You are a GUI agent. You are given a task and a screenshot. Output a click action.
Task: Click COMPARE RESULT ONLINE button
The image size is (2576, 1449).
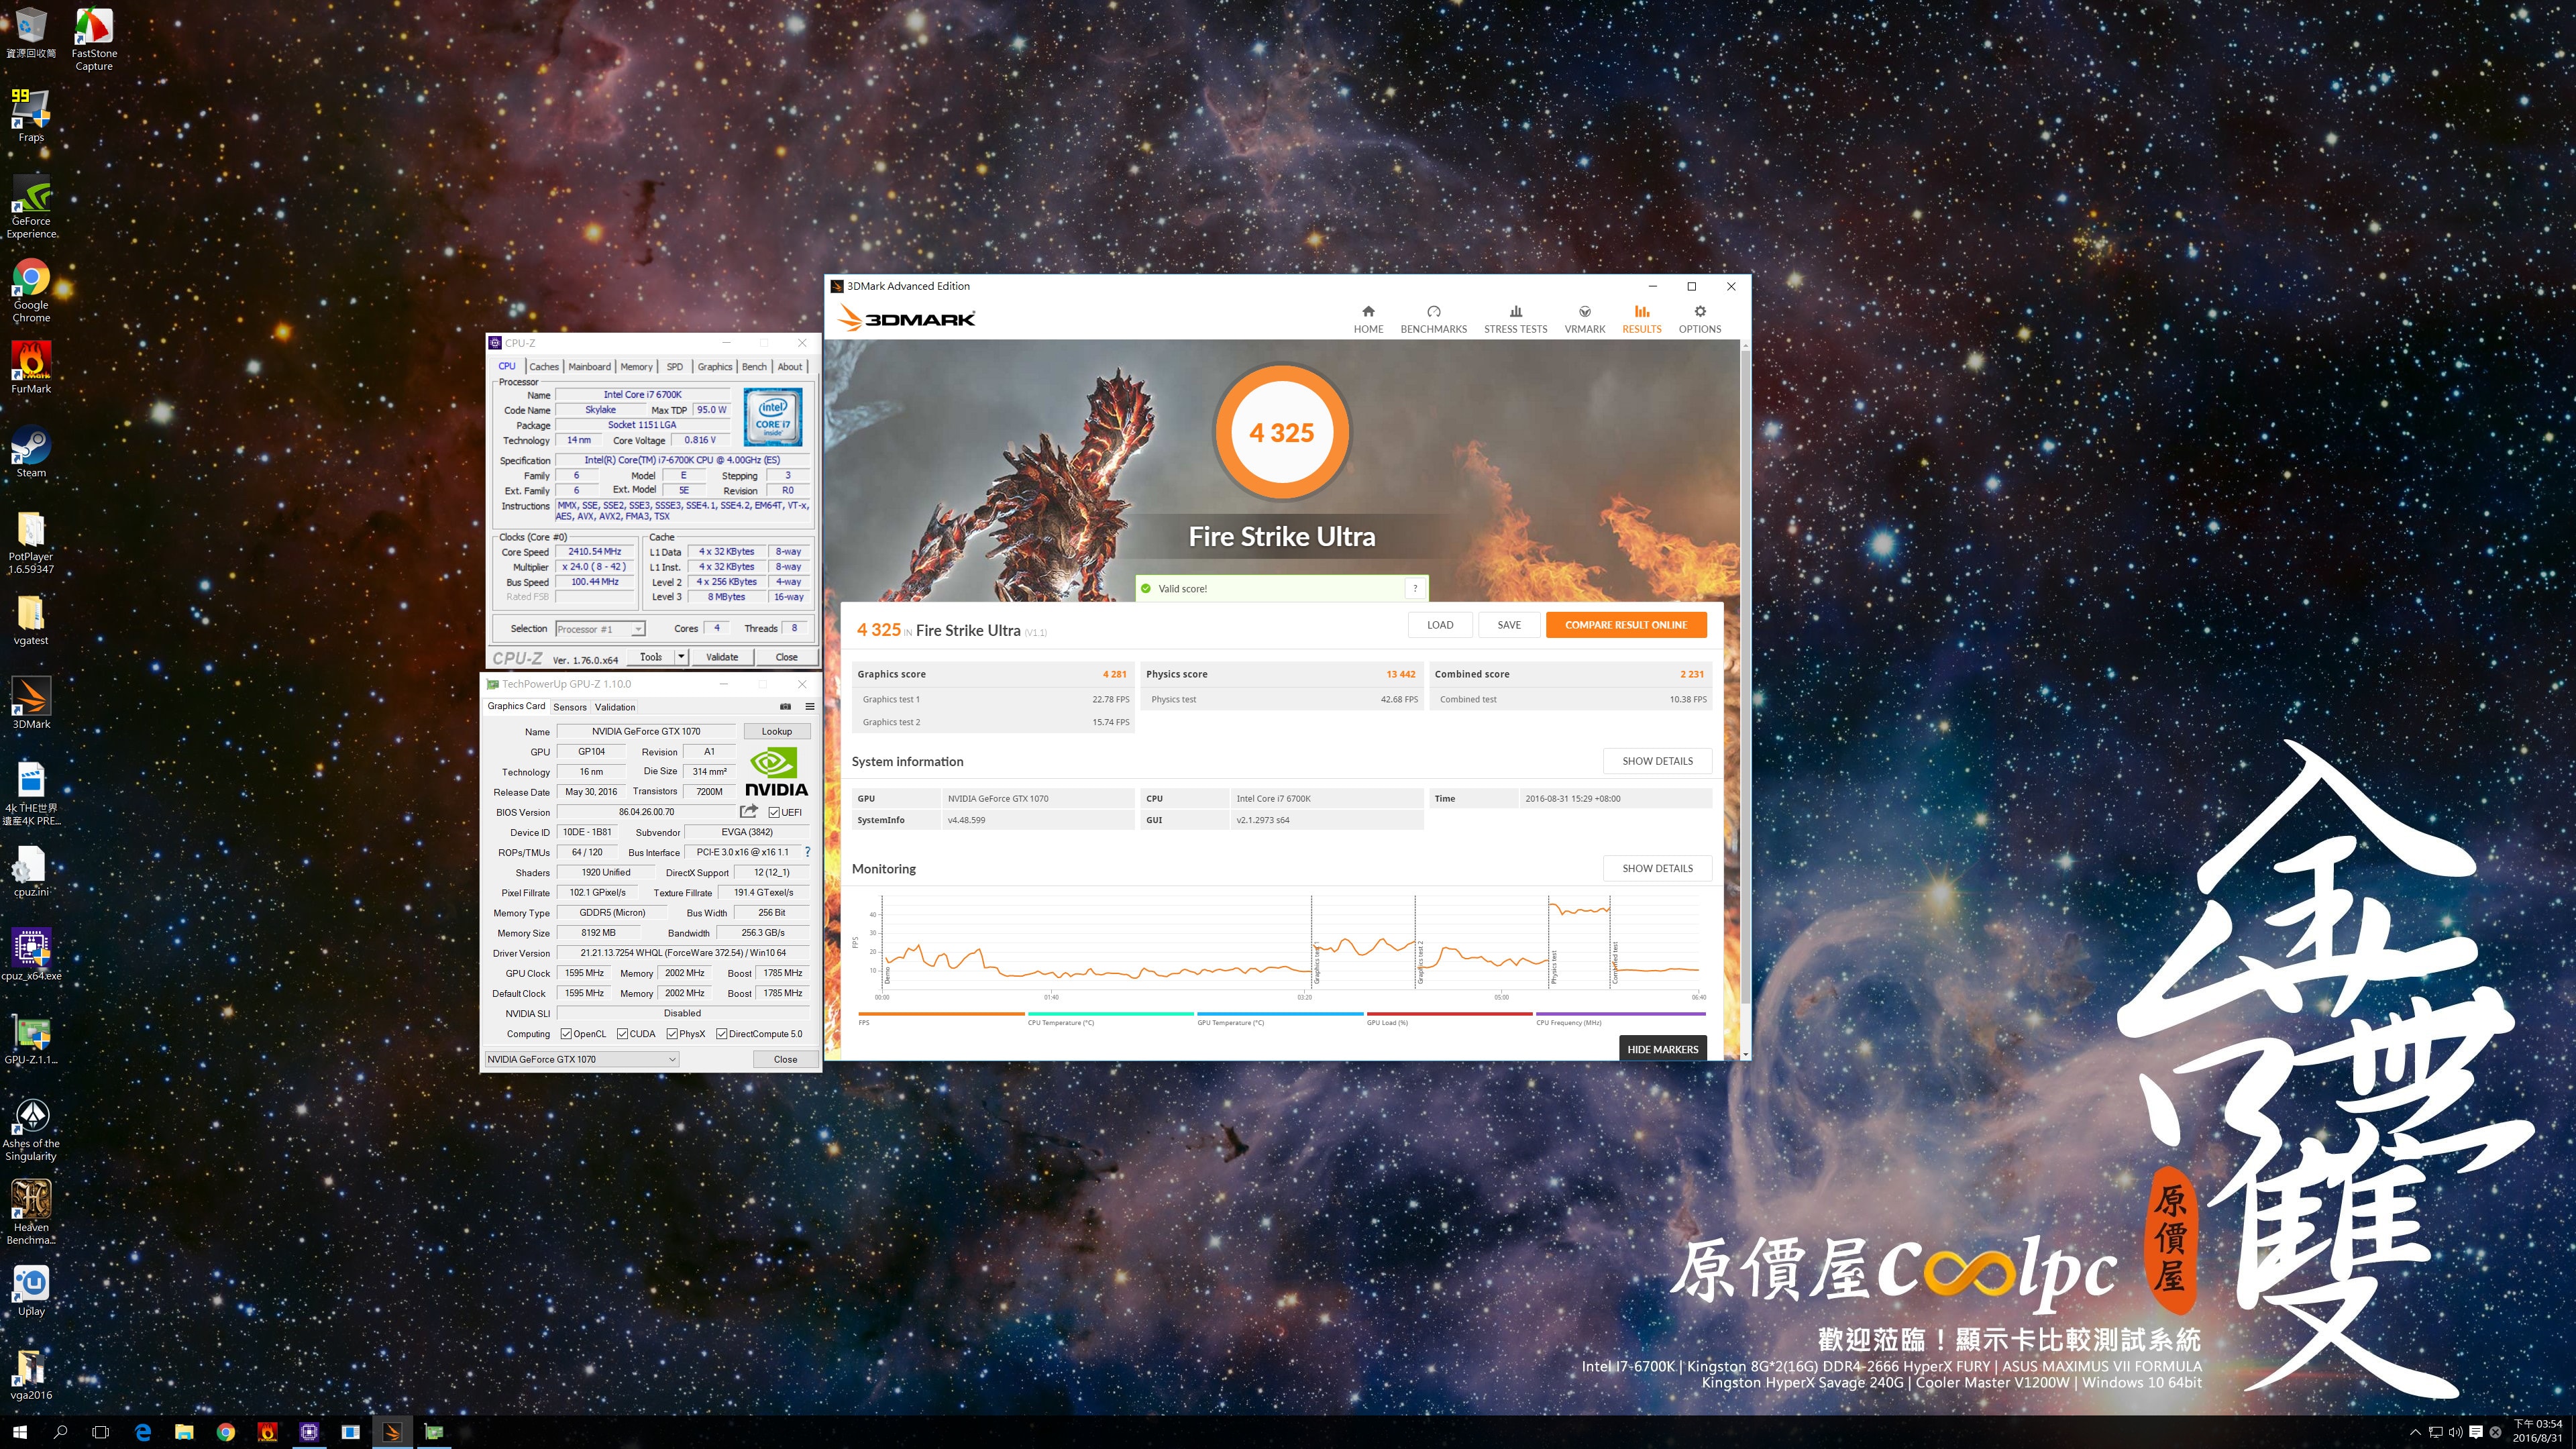coord(1626,625)
